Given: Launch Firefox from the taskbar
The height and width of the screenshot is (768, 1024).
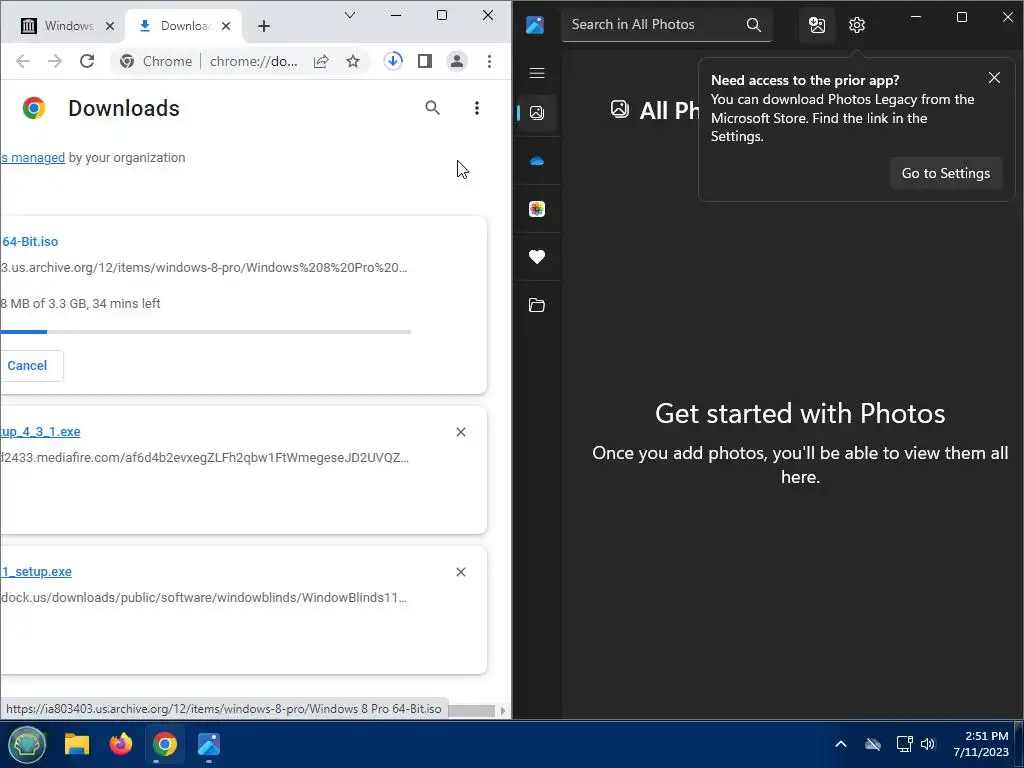Looking at the screenshot, I should pyautogui.click(x=121, y=744).
